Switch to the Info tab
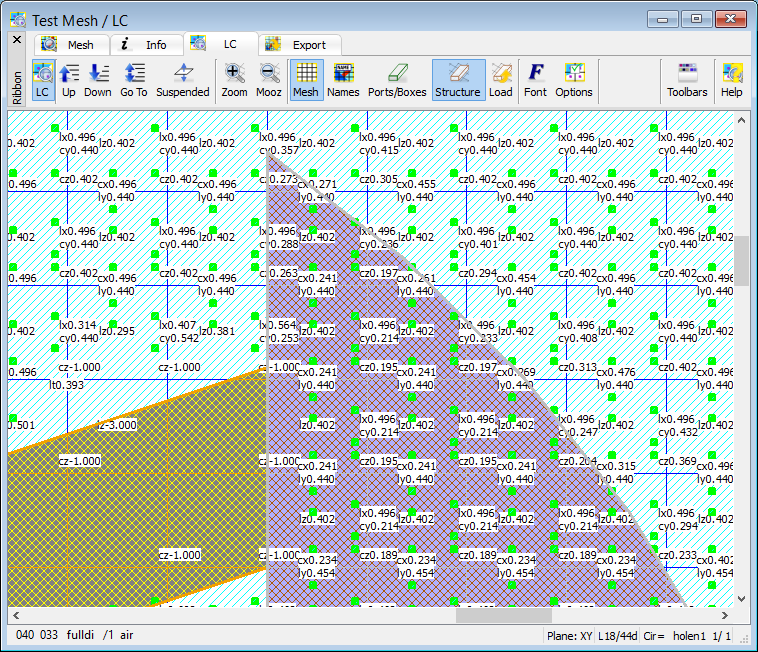This screenshot has height=652, width=758. [x=145, y=45]
